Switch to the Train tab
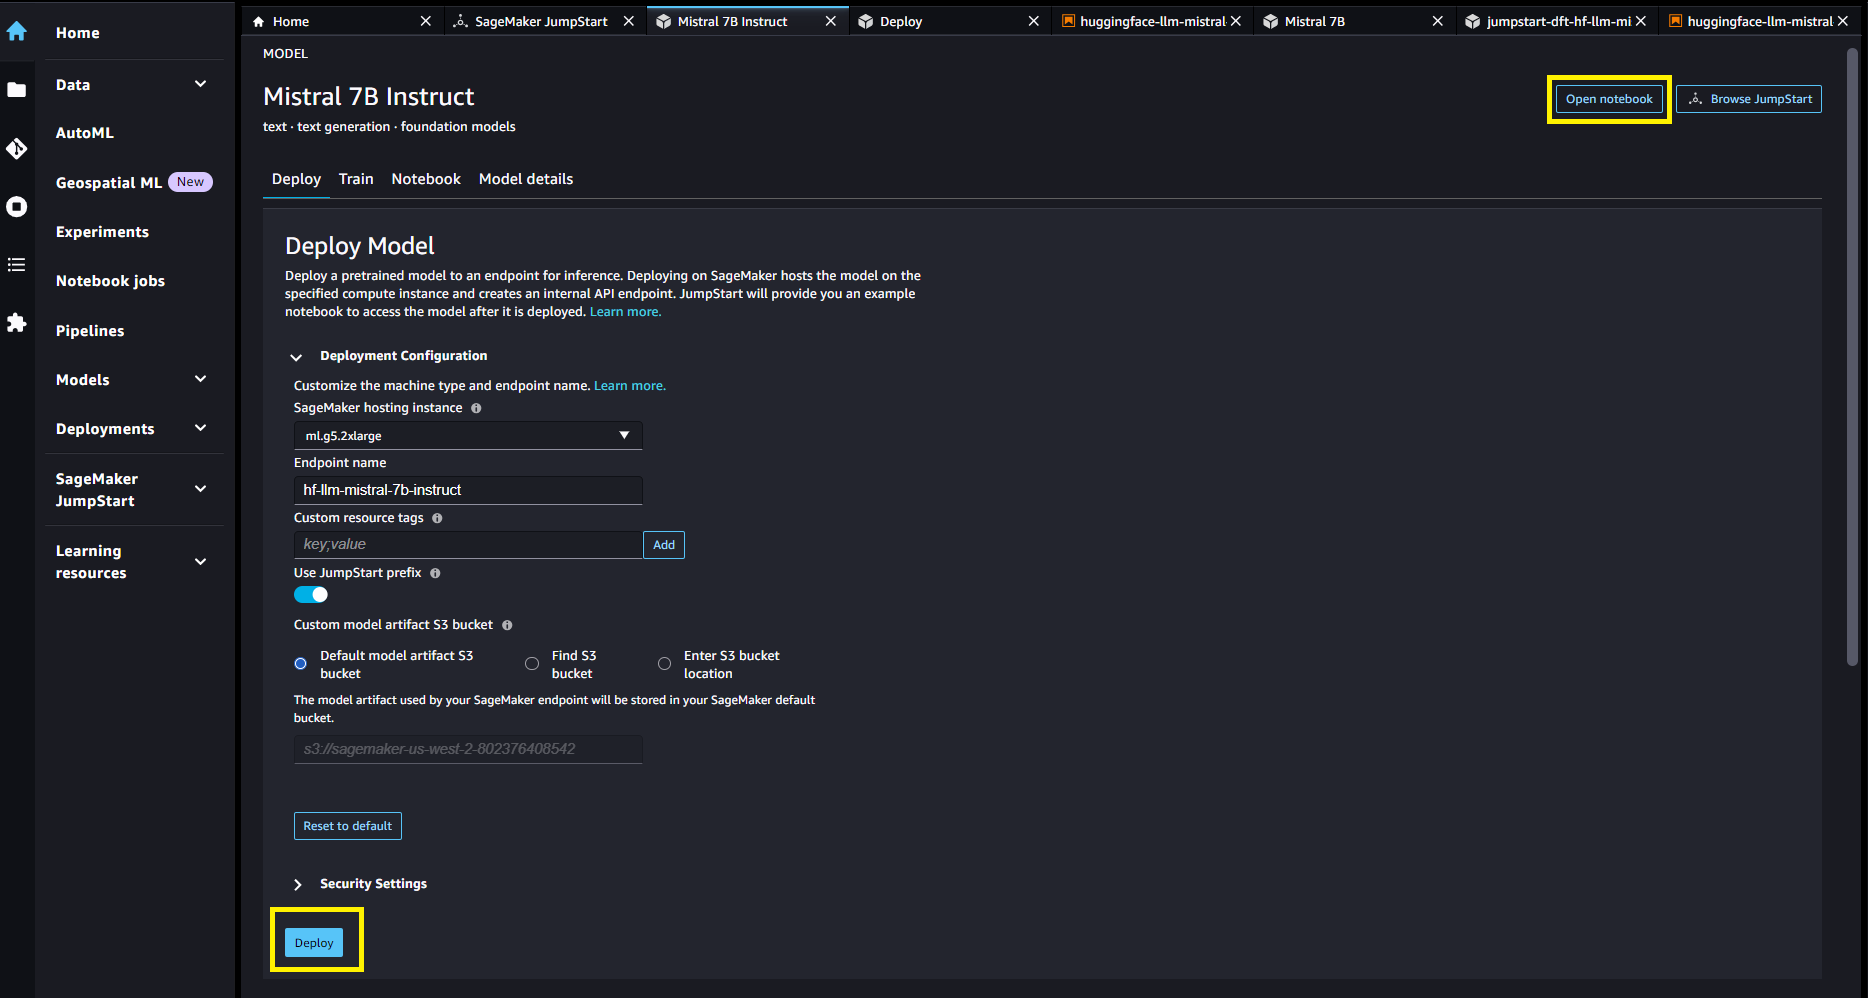 (356, 179)
